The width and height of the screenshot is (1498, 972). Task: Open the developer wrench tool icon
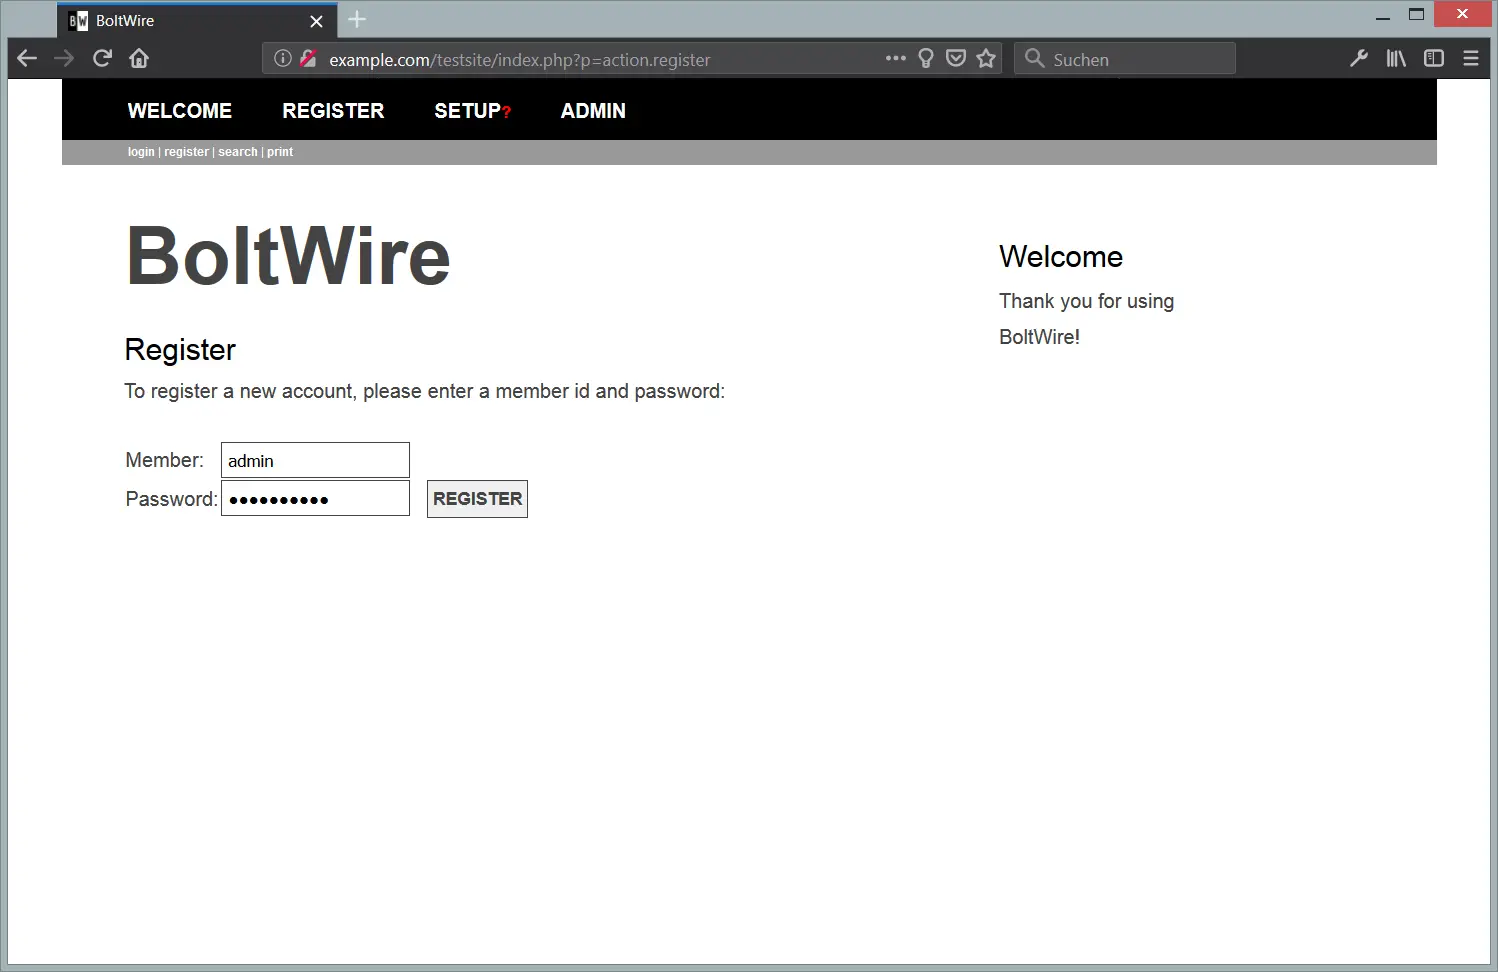(x=1358, y=58)
